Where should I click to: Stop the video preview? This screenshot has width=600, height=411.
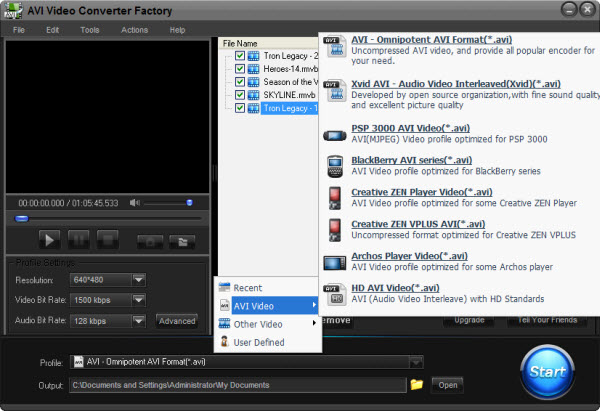[x=108, y=240]
